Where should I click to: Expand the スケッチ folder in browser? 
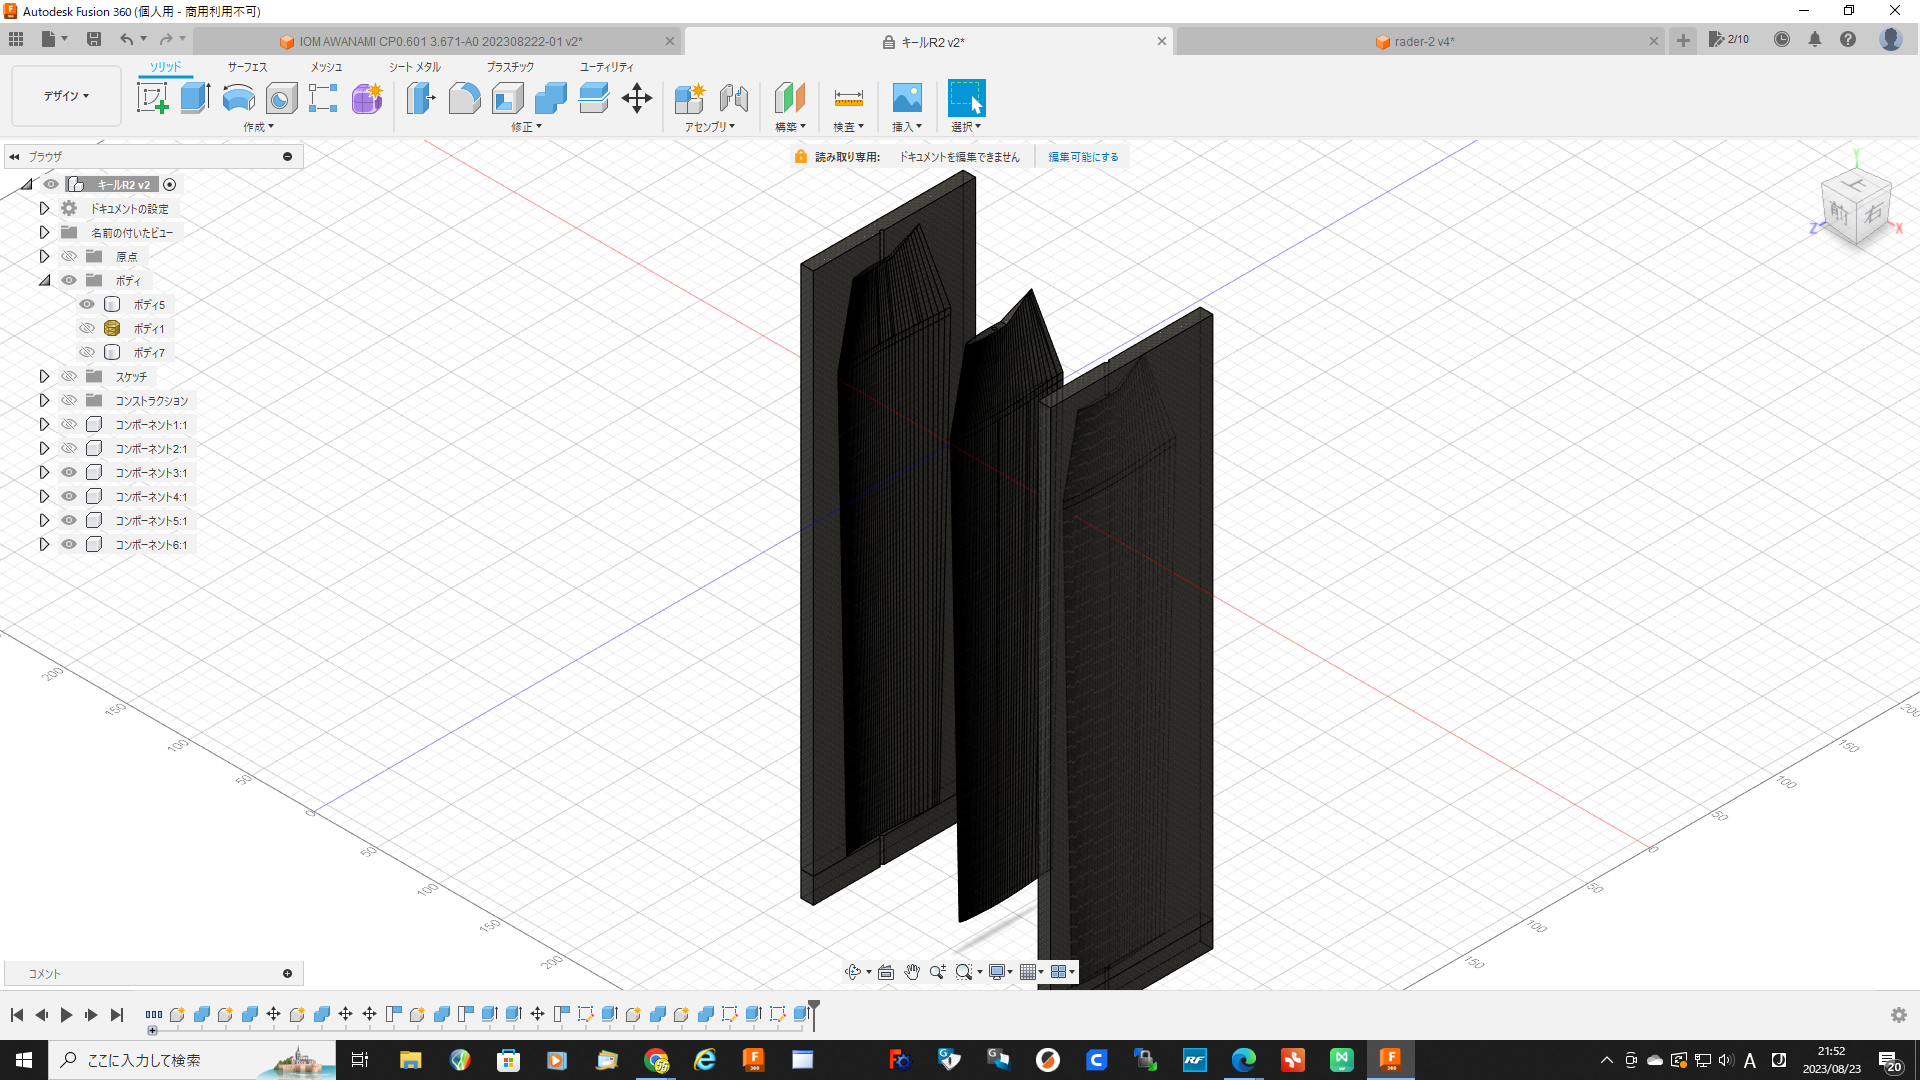coord(44,376)
